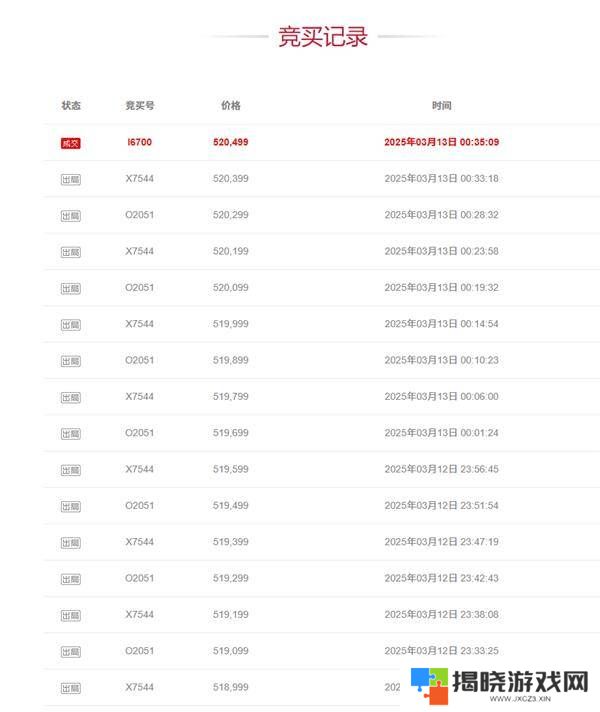Click the 出局 badge in the 519,799 row
The height and width of the screenshot is (712, 600).
(x=70, y=397)
